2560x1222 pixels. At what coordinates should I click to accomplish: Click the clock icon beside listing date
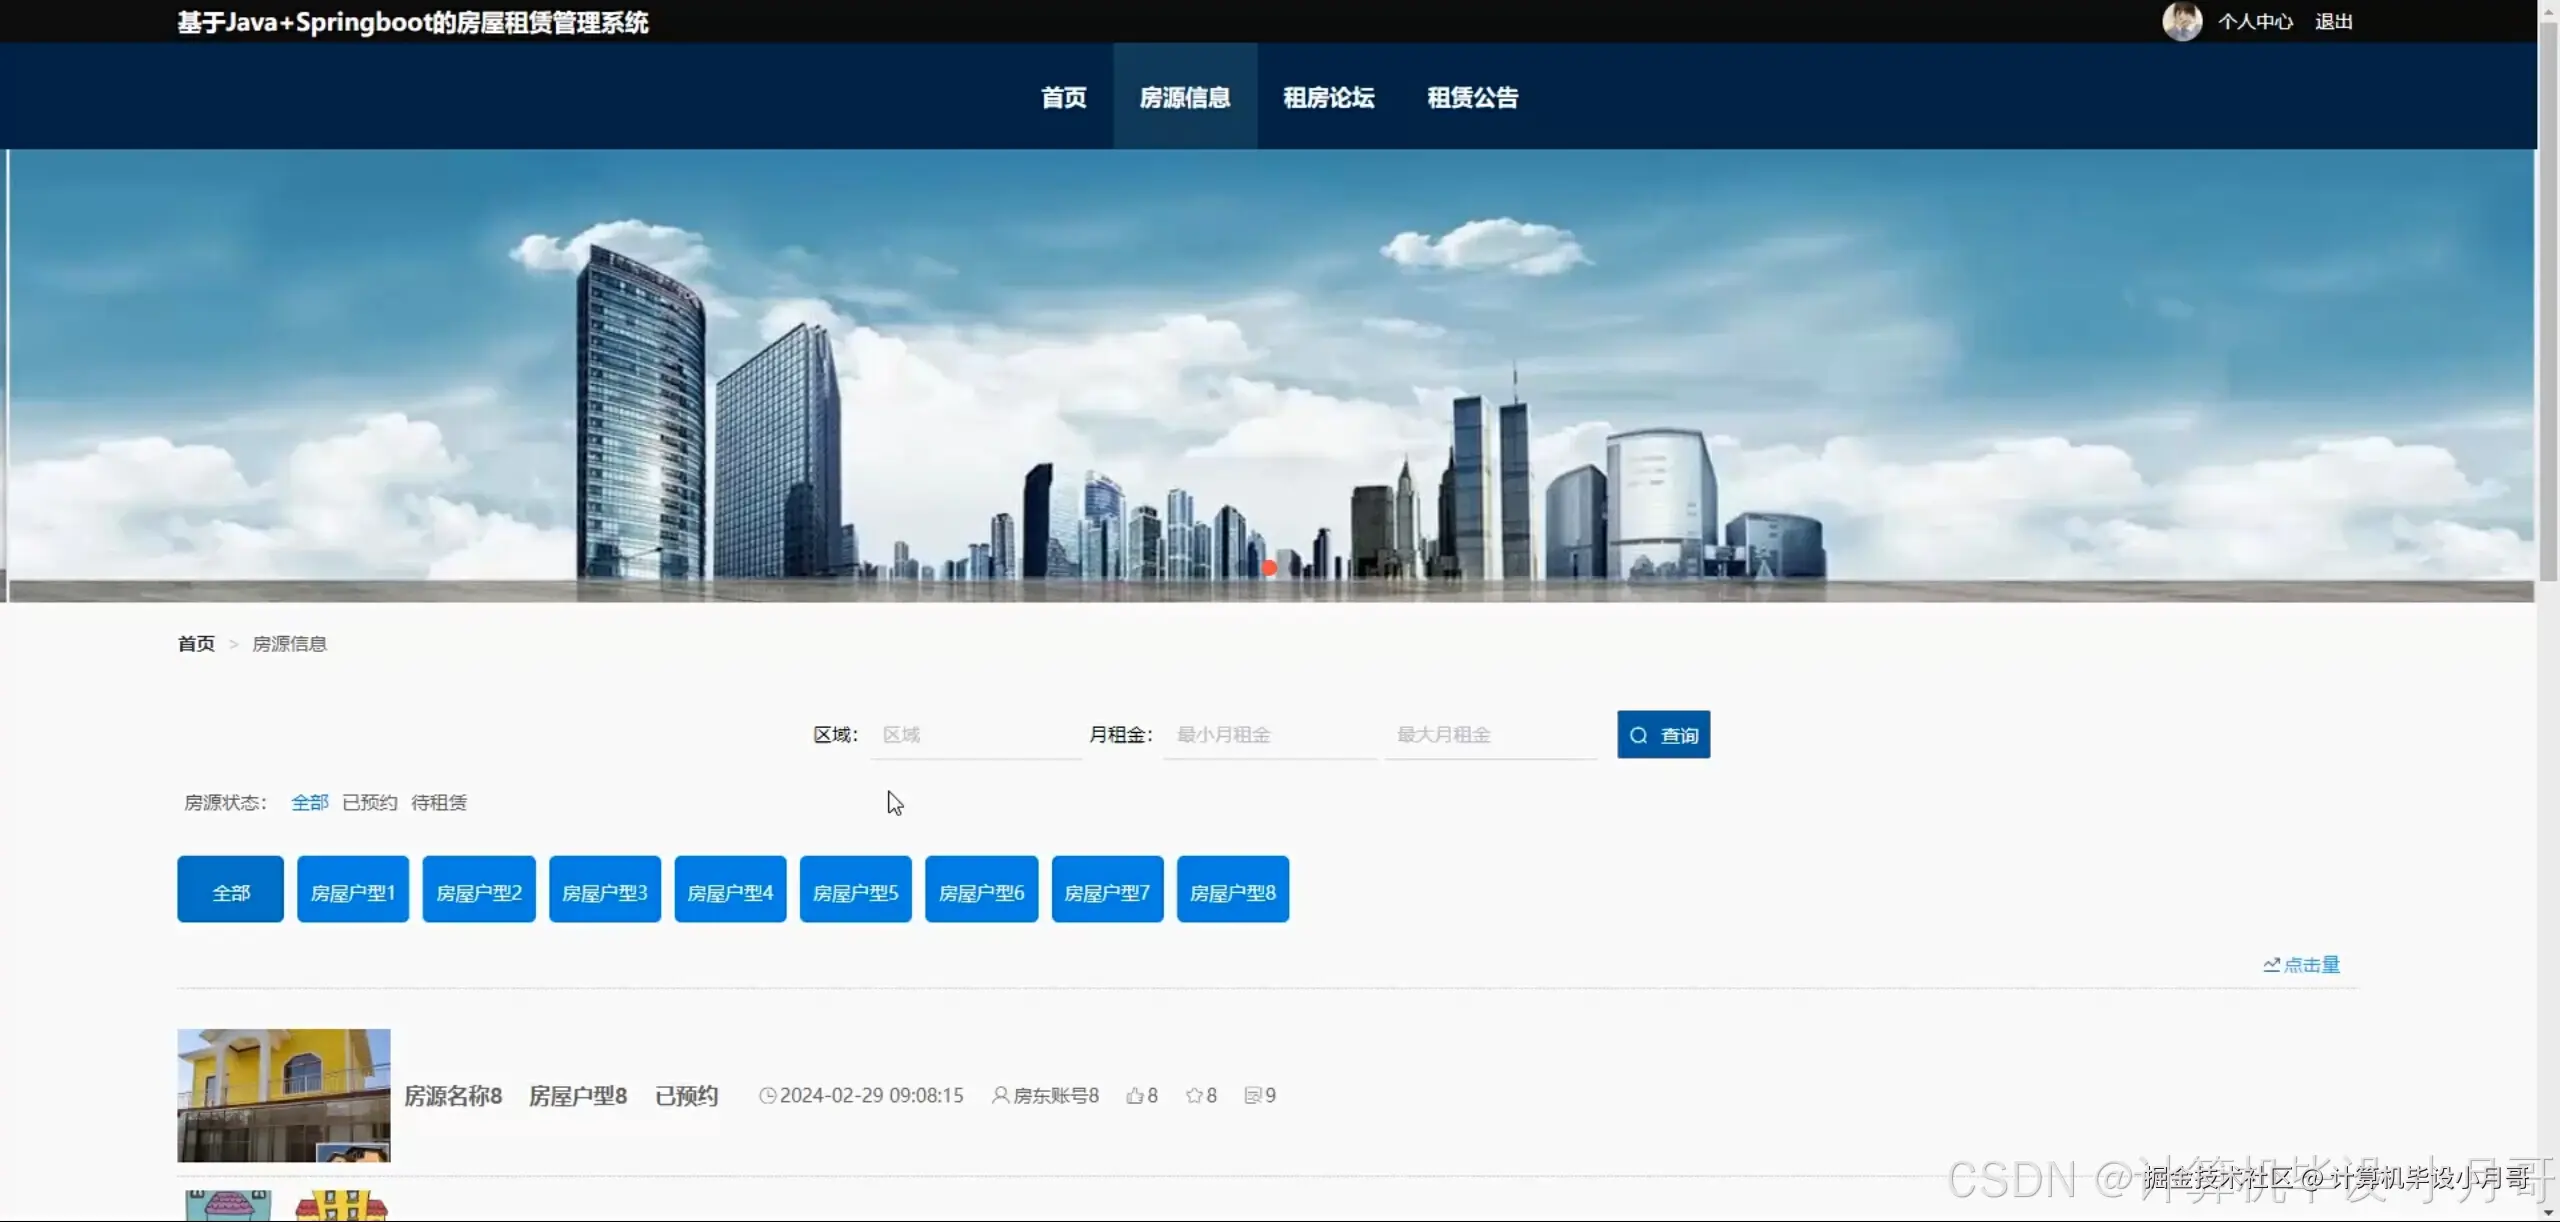(x=766, y=1096)
